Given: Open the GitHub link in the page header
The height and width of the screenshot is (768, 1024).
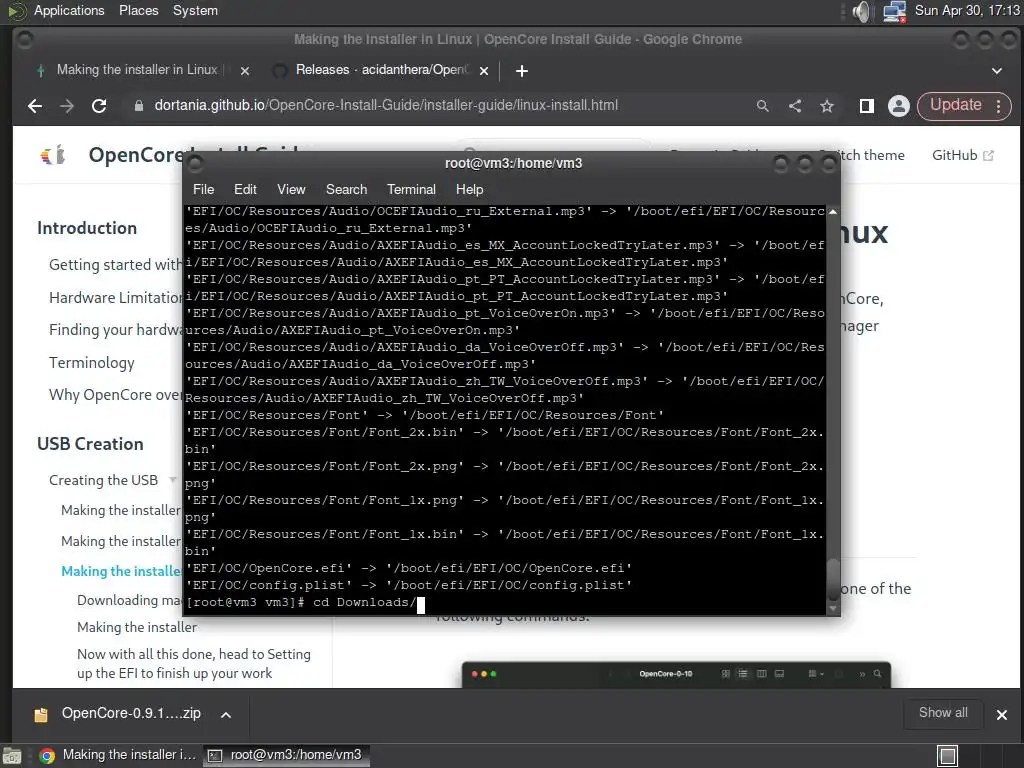Looking at the screenshot, I should [962, 155].
